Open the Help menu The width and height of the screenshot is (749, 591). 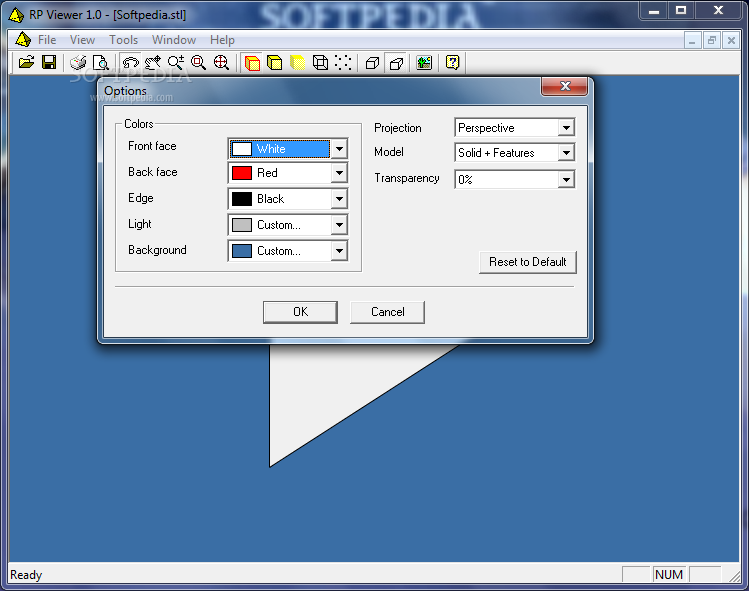coord(222,40)
